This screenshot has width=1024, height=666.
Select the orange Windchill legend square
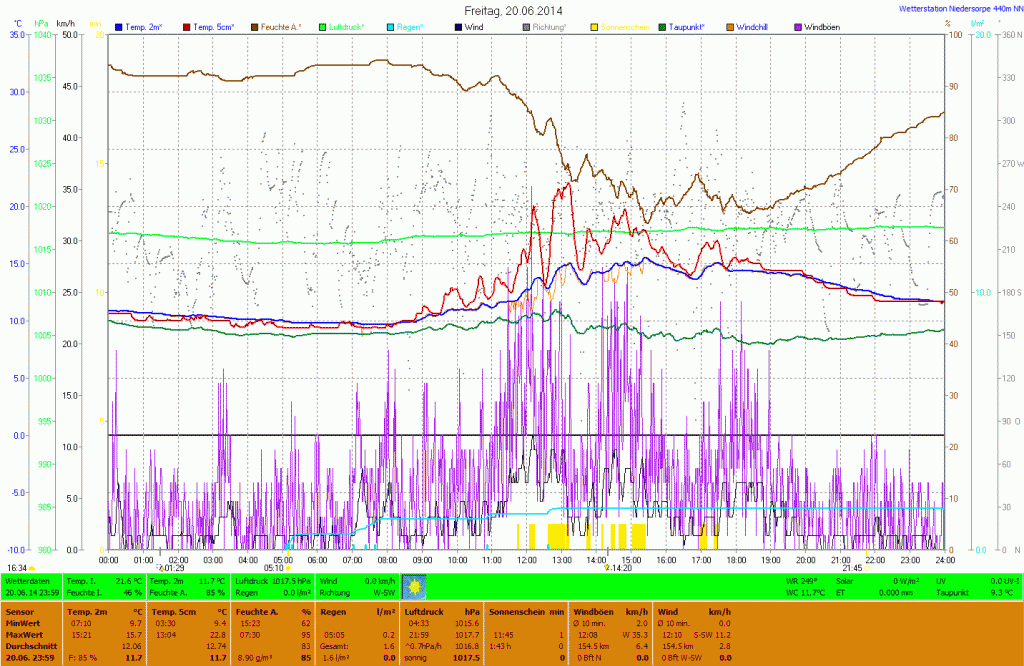(x=730, y=26)
